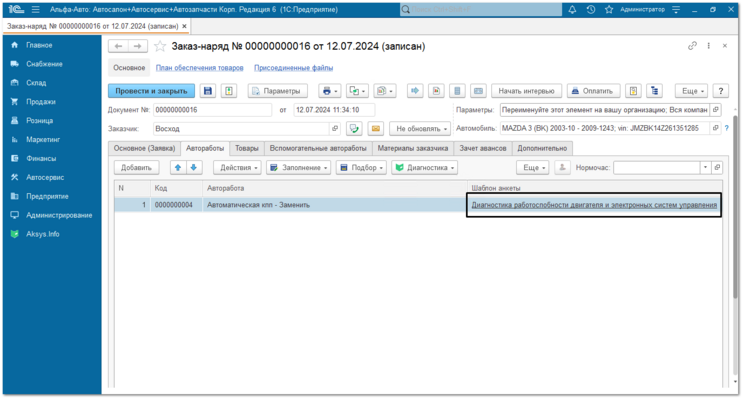Open the Склад section in sidebar

(x=36, y=82)
